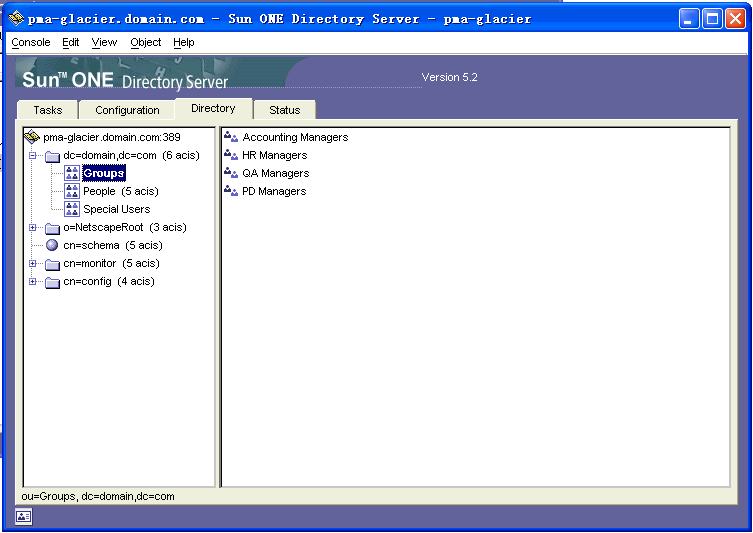
Task: Switch to the Status tab
Action: (x=284, y=110)
